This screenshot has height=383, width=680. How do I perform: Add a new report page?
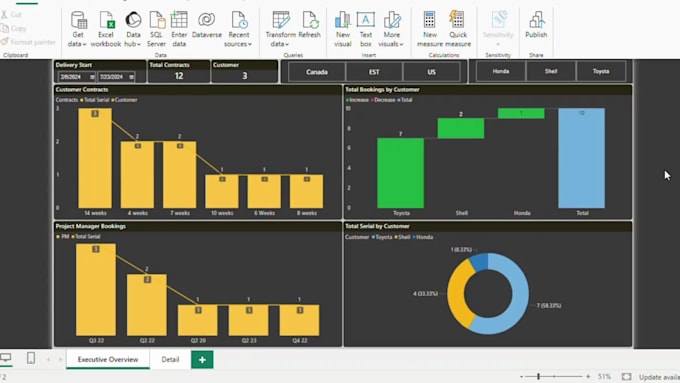coord(202,360)
